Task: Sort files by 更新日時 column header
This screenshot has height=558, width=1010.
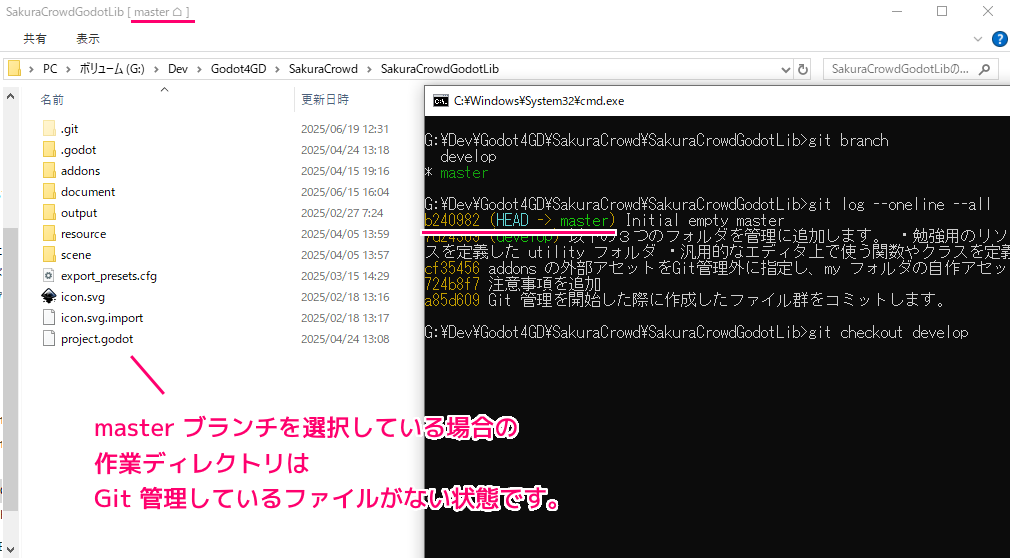Action: 325,100
